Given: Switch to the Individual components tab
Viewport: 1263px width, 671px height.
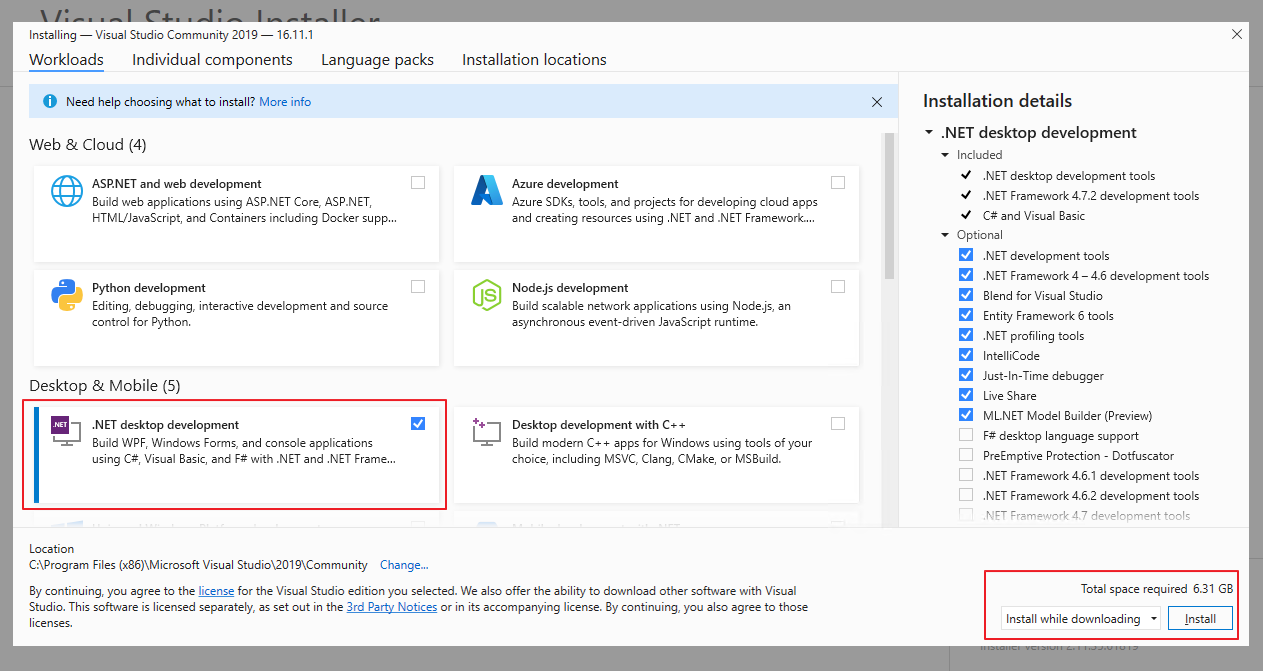Looking at the screenshot, I should pyautogui.click(x=212, y=59).
